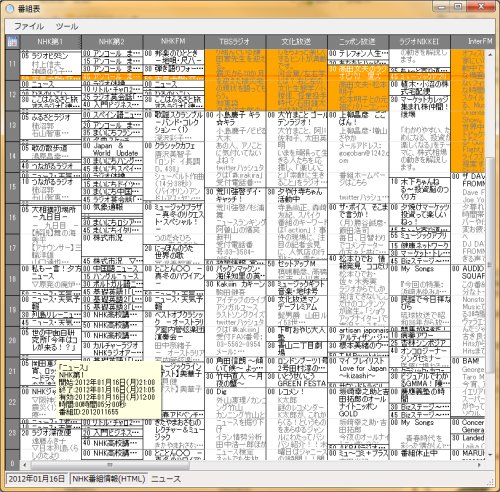Select the NHKFM column header

[x=174, y=42]
